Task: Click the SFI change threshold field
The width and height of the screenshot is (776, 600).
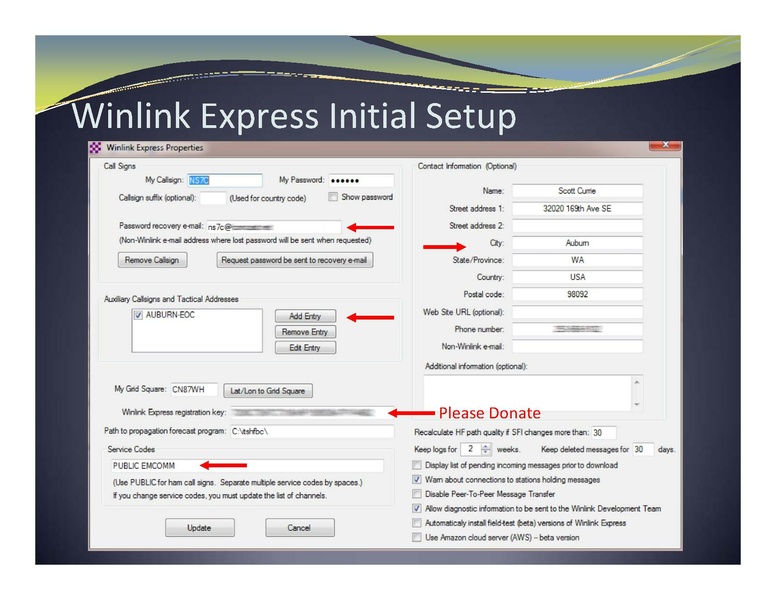Action: click(604, 433)
